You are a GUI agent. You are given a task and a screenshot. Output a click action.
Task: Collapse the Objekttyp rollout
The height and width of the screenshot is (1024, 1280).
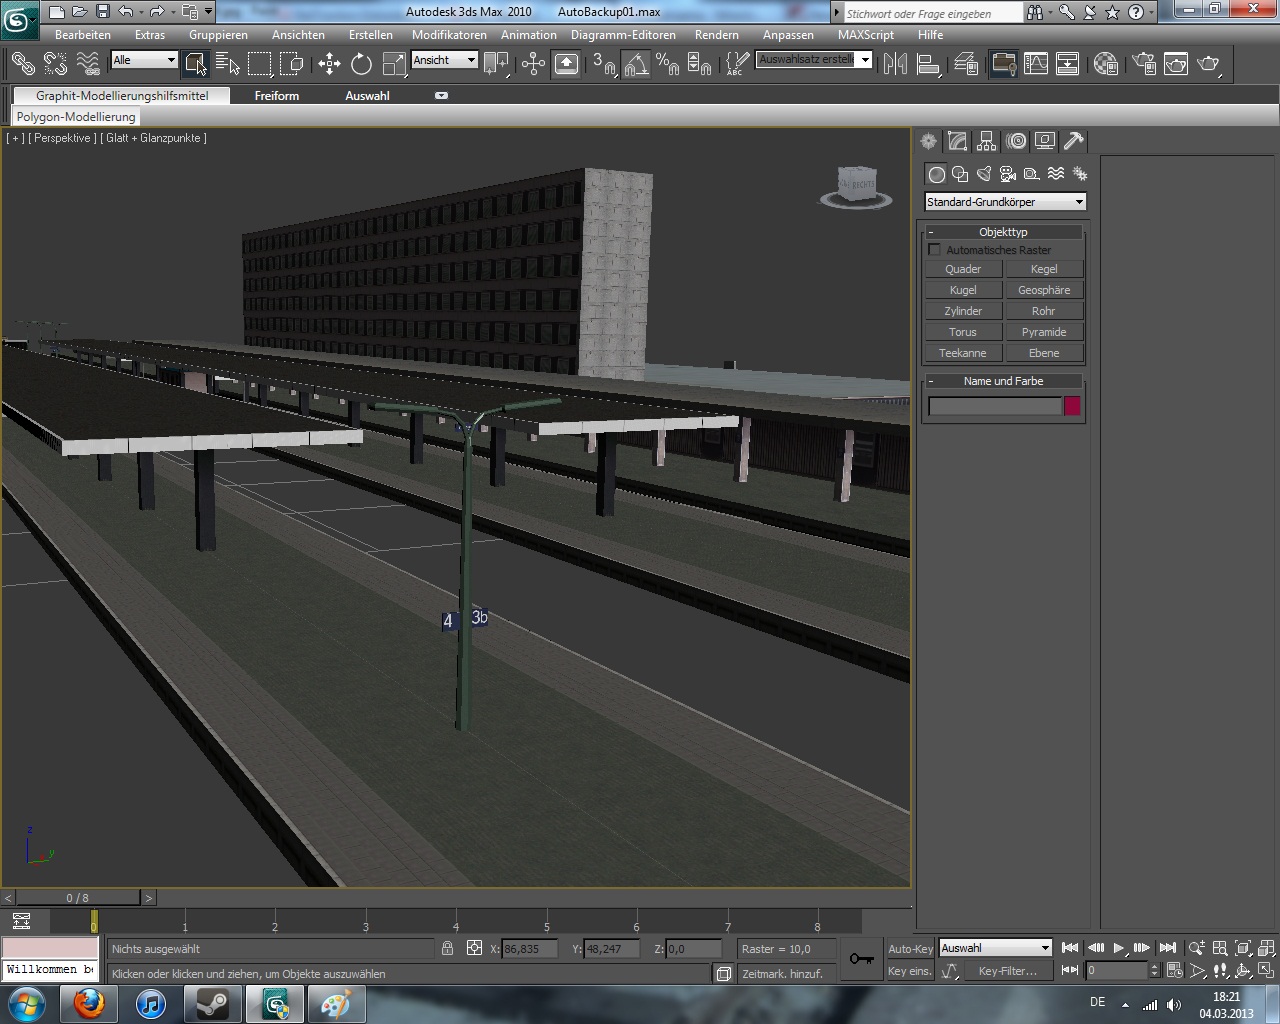(x=1003, y=232)
